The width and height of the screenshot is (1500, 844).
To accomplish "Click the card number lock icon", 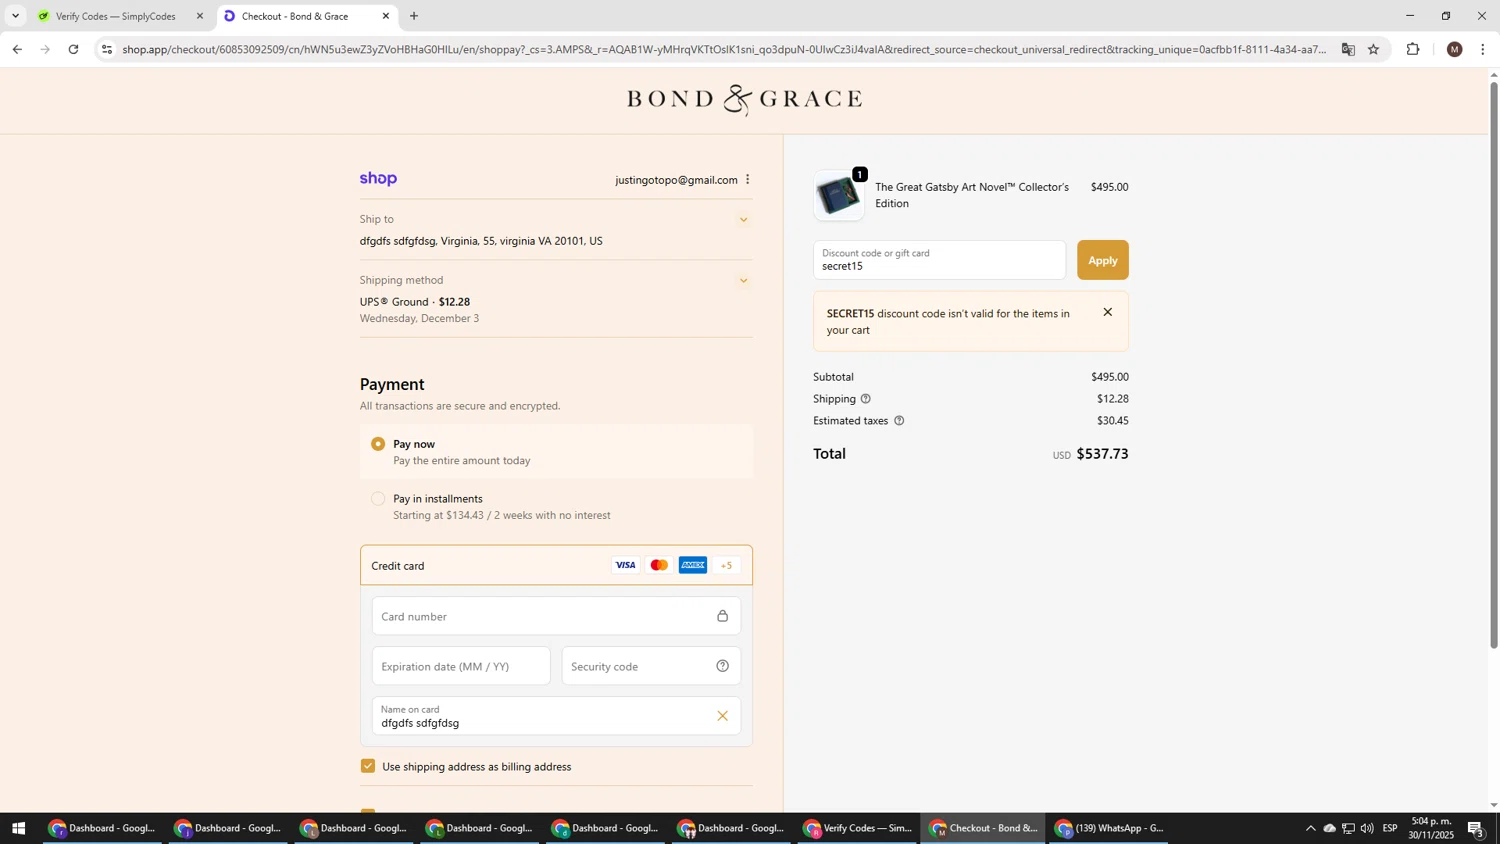I will (722, 616).
